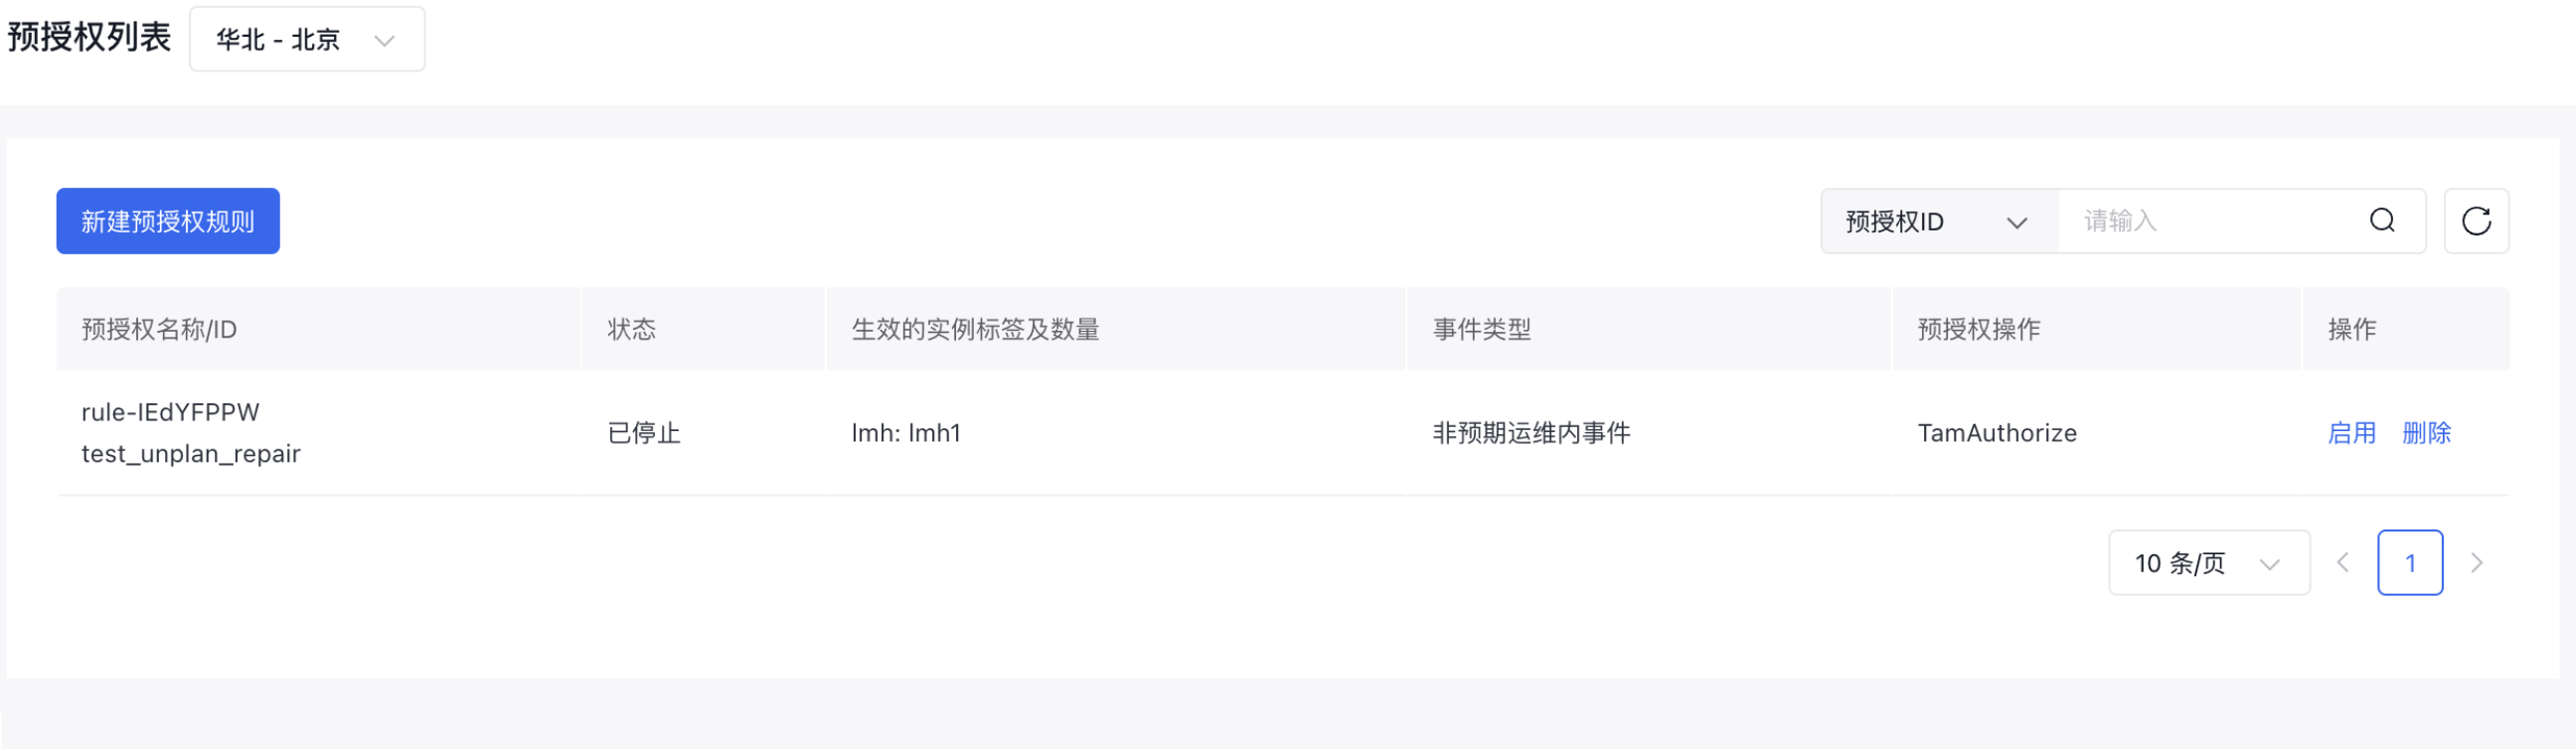
Task: Click the 状态 column header
Action: click(631, 329)
